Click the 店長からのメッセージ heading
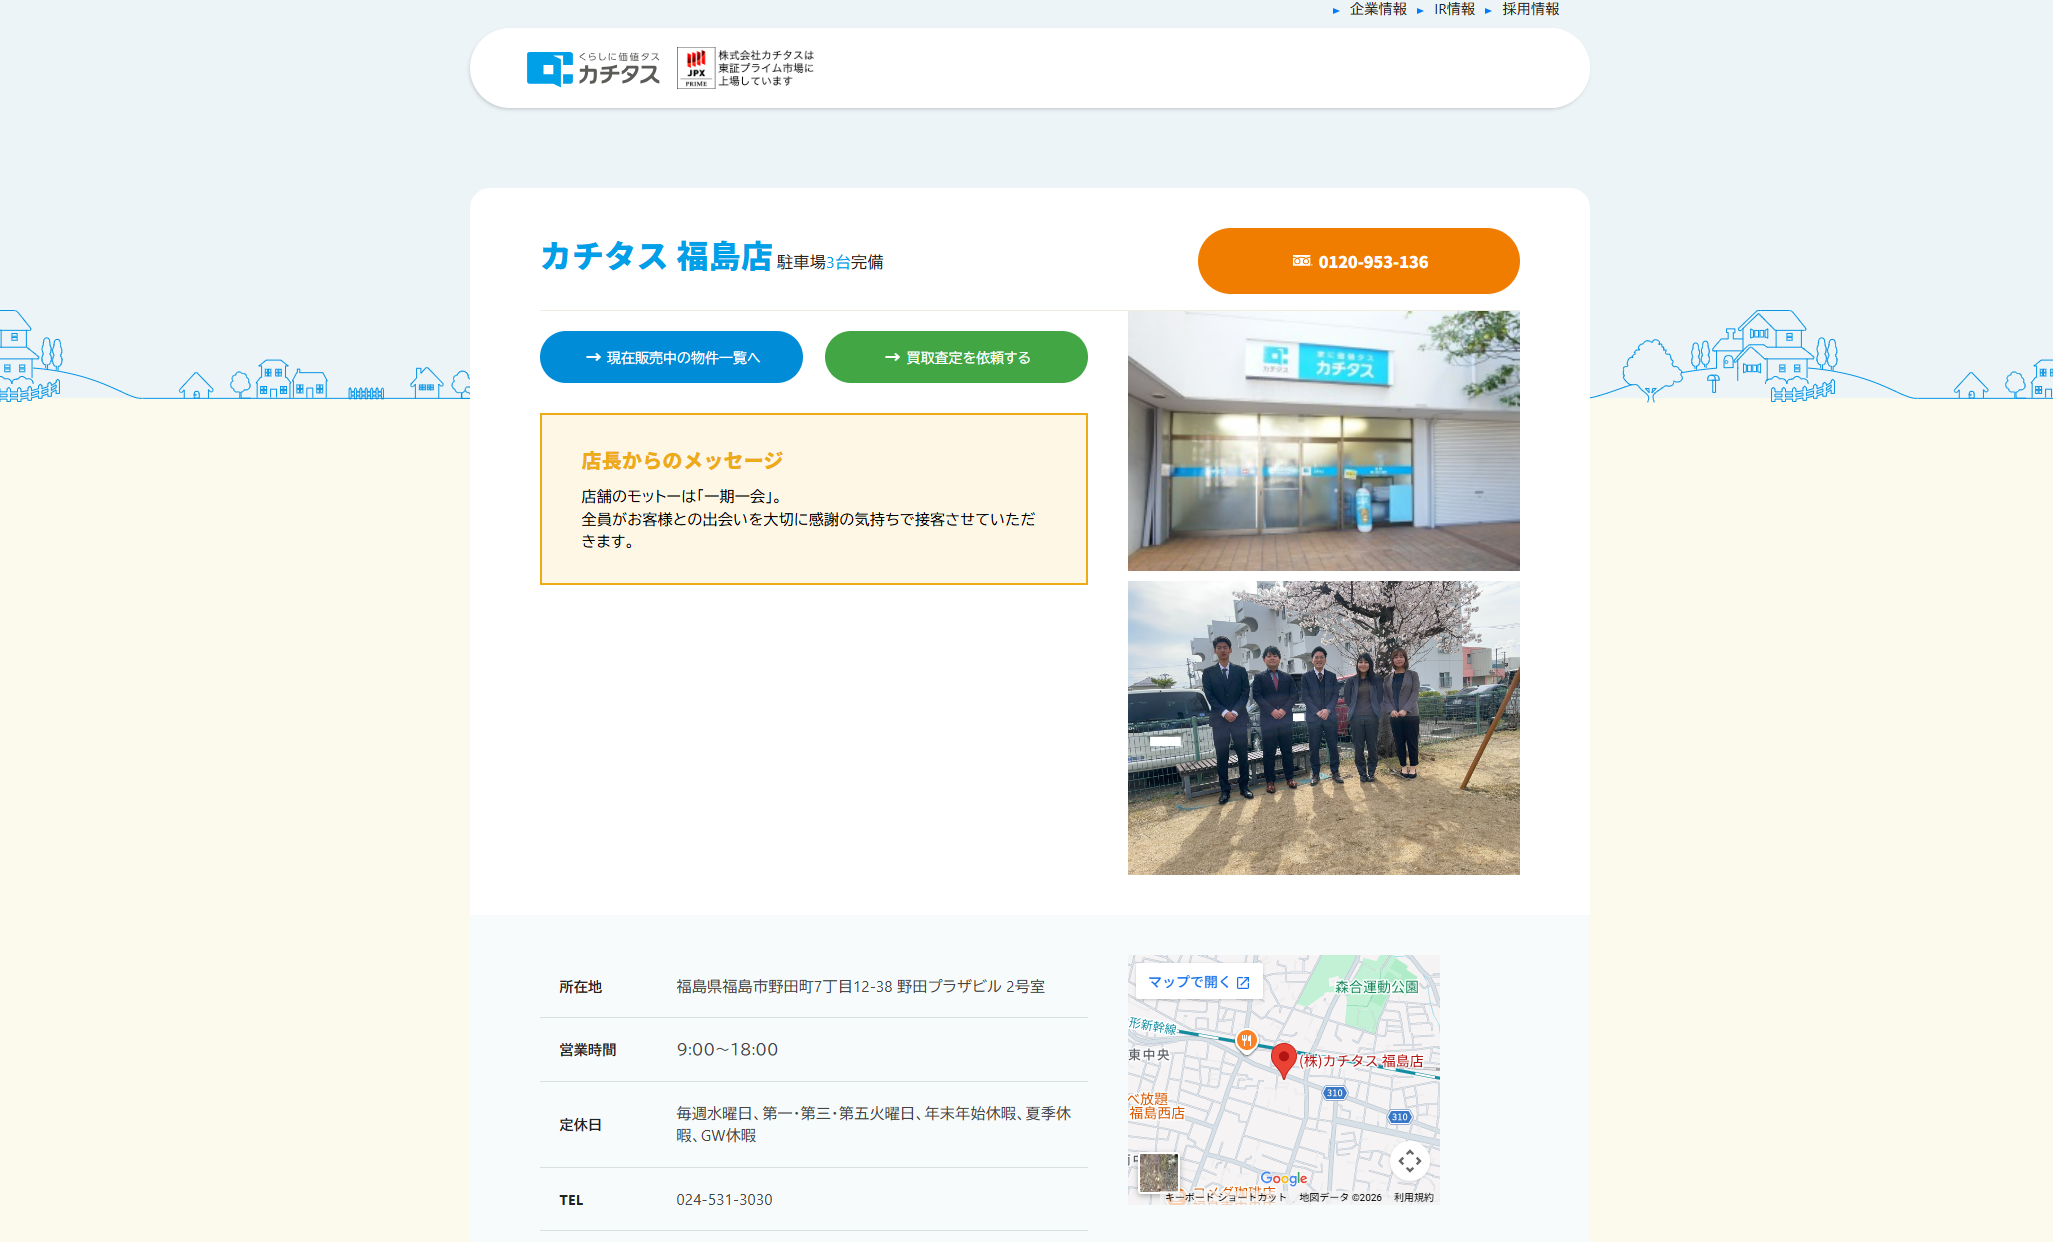 [682, 460]
